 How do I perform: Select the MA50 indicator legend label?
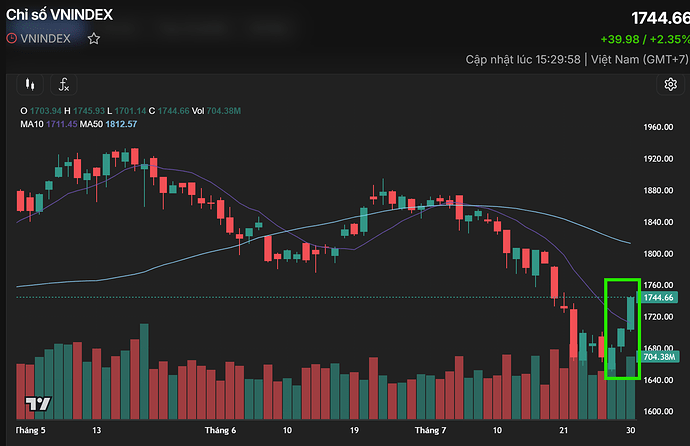91,124
